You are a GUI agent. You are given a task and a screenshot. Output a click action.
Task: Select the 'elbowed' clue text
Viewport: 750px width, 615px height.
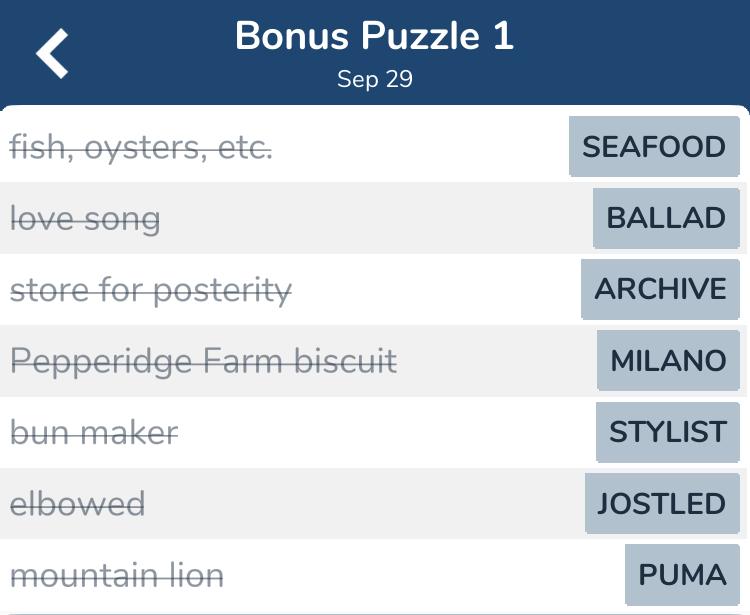tap(77, 504)
